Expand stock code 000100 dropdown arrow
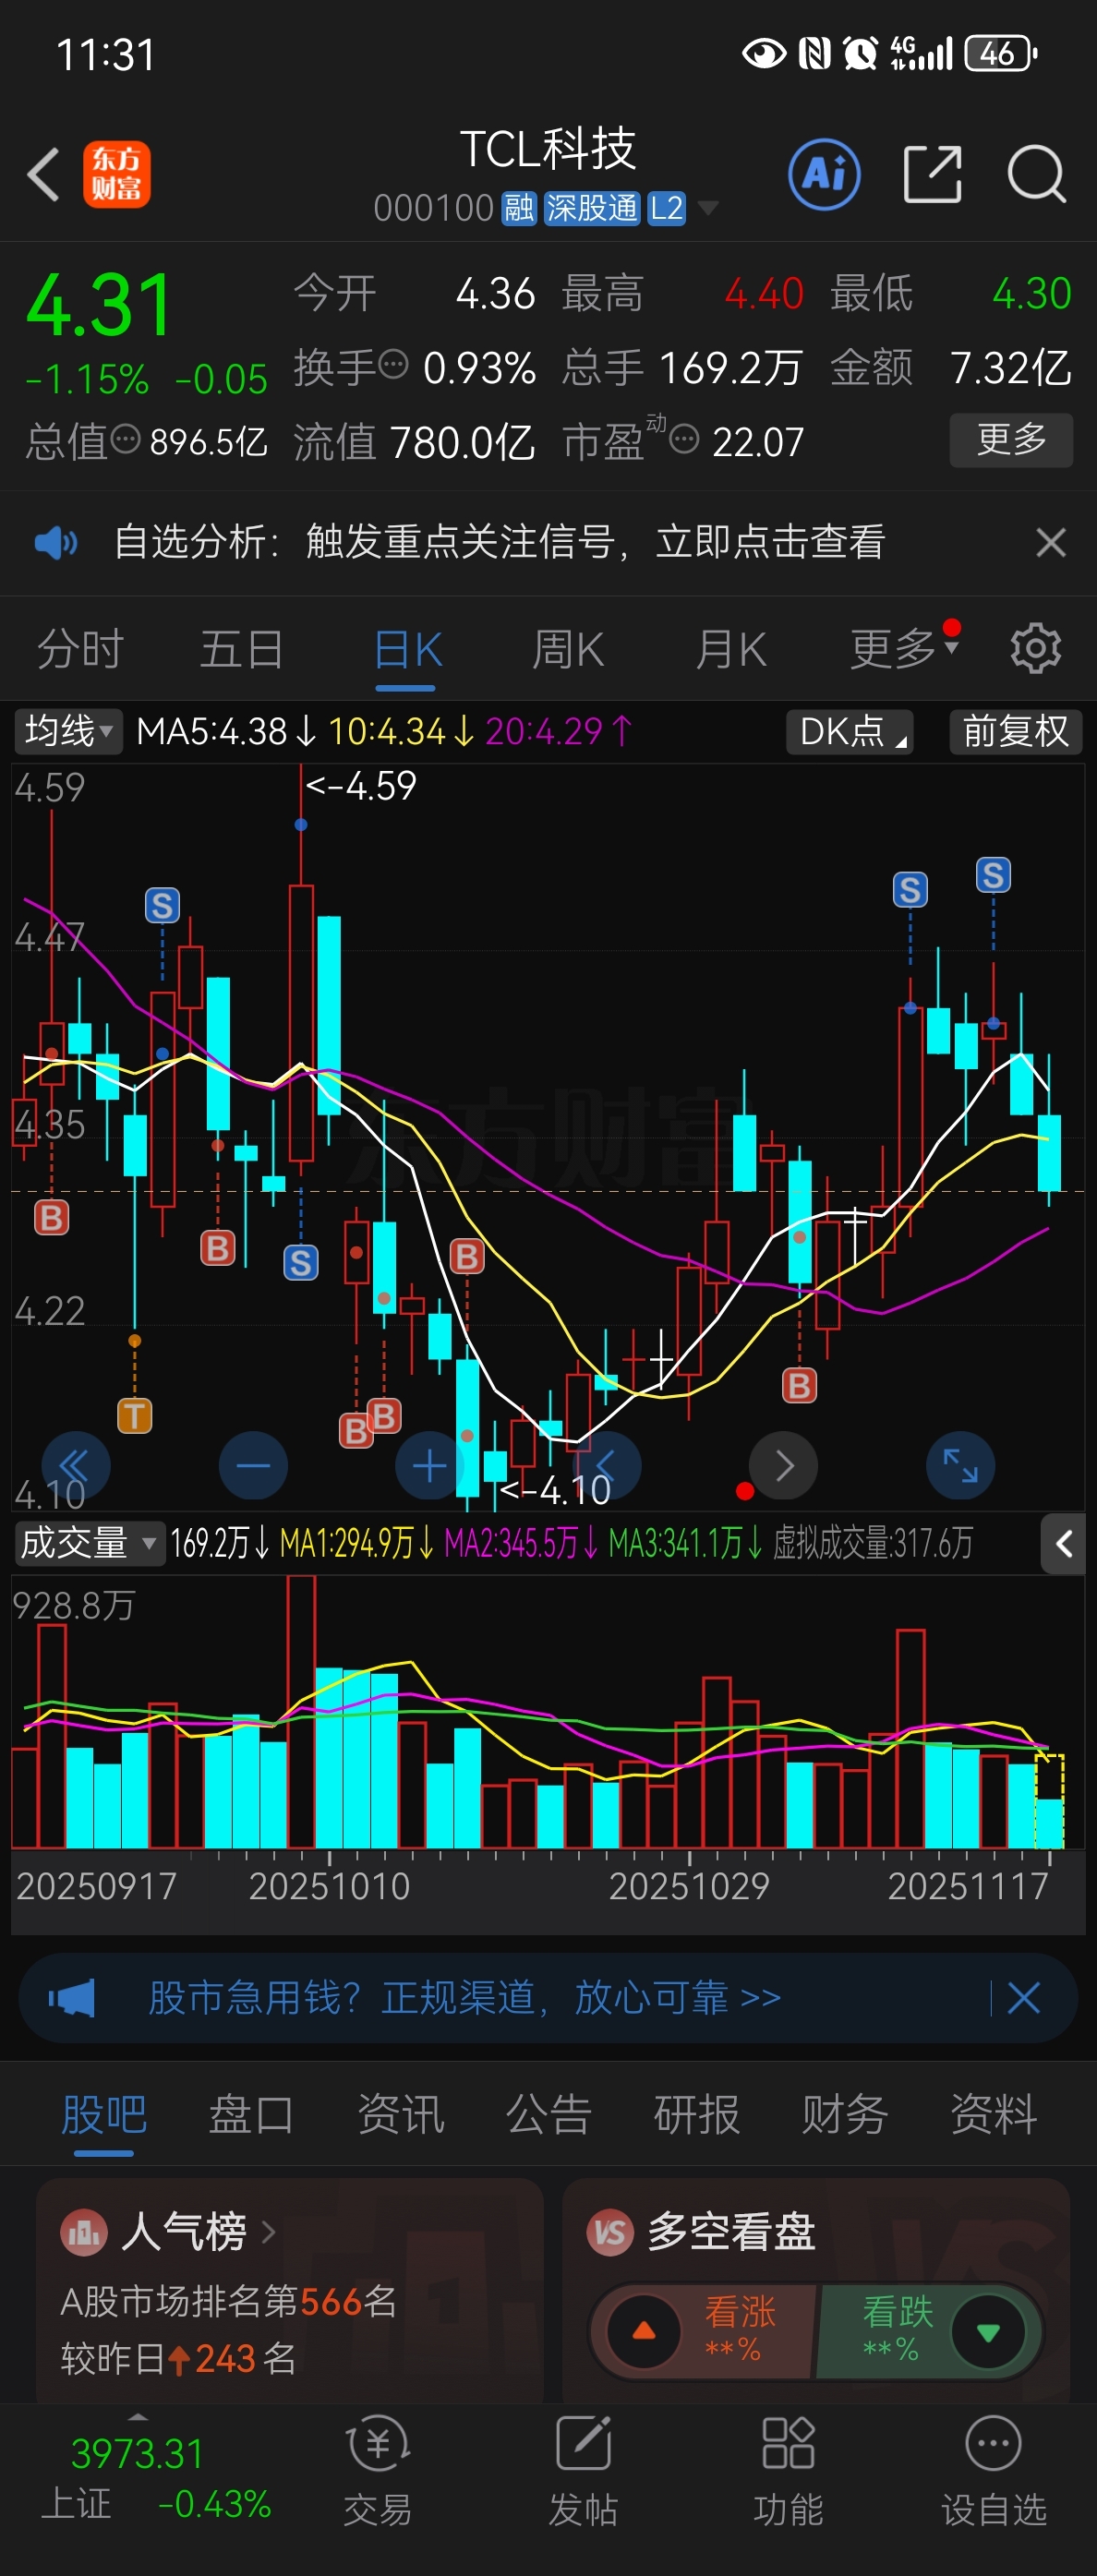Screen dimensions: 1097x2576 [x=707, y=208]
